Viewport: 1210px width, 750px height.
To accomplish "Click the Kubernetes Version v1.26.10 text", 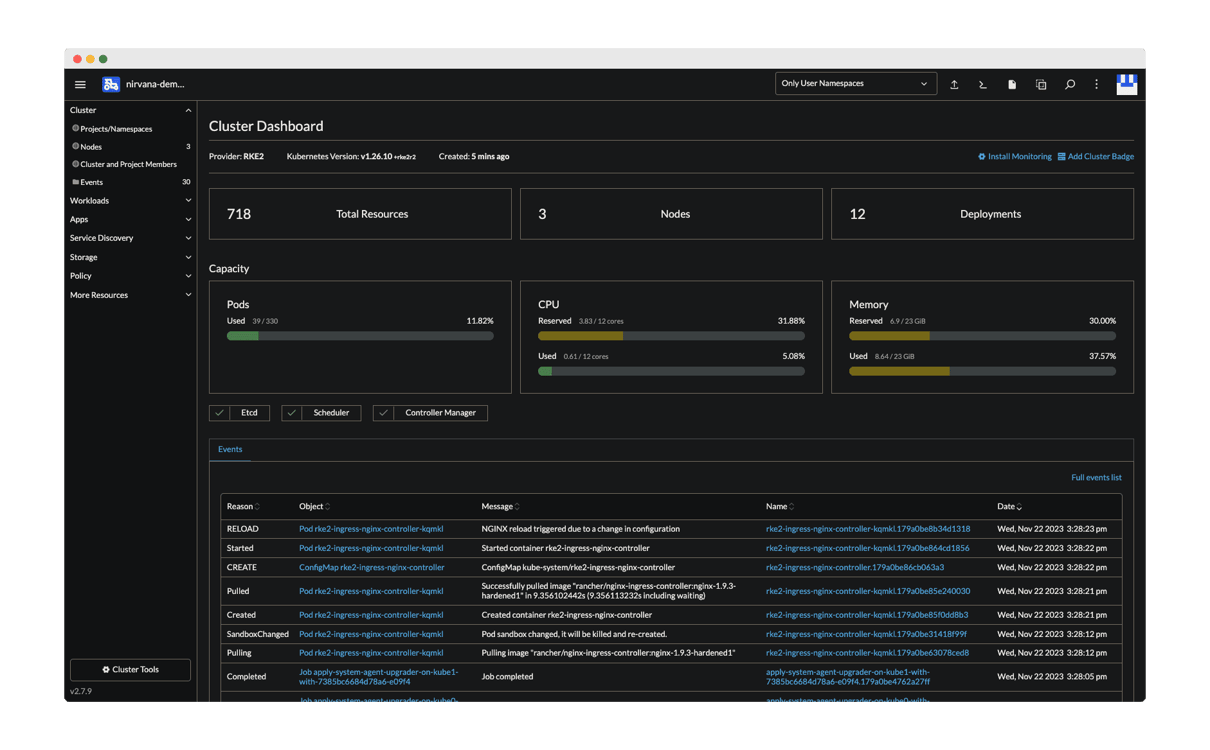I will click(351, 157).
